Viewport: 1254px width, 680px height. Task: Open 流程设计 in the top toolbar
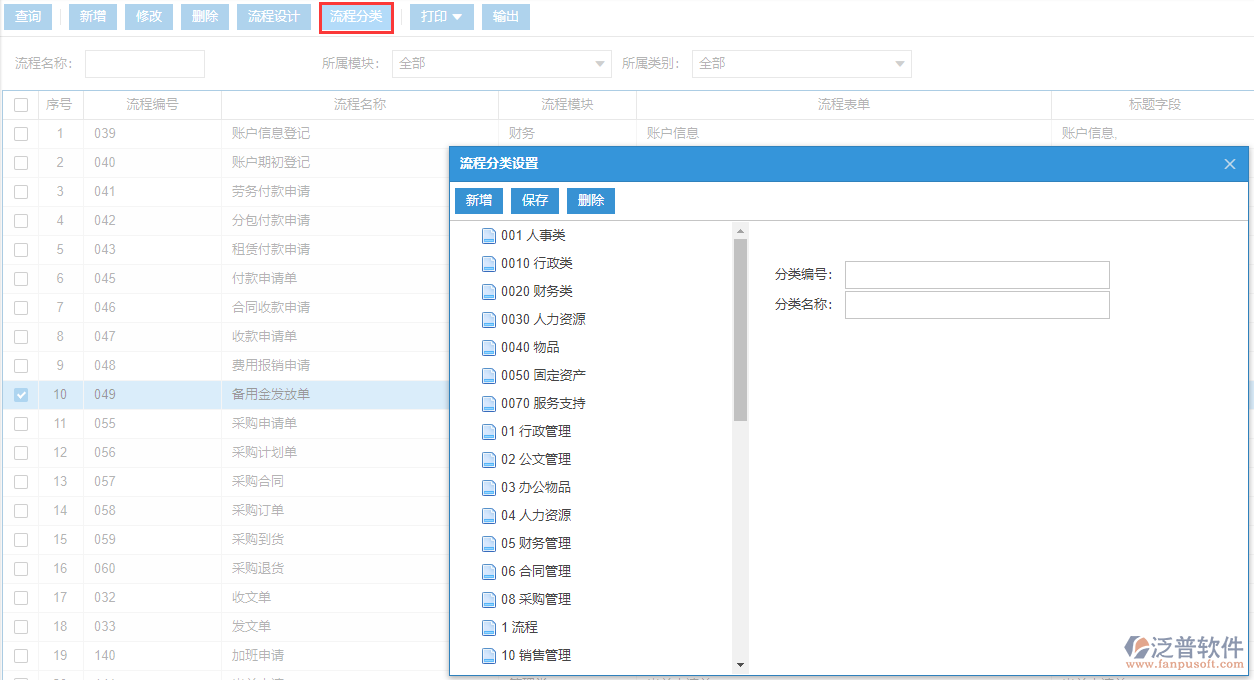pos(273,17)
